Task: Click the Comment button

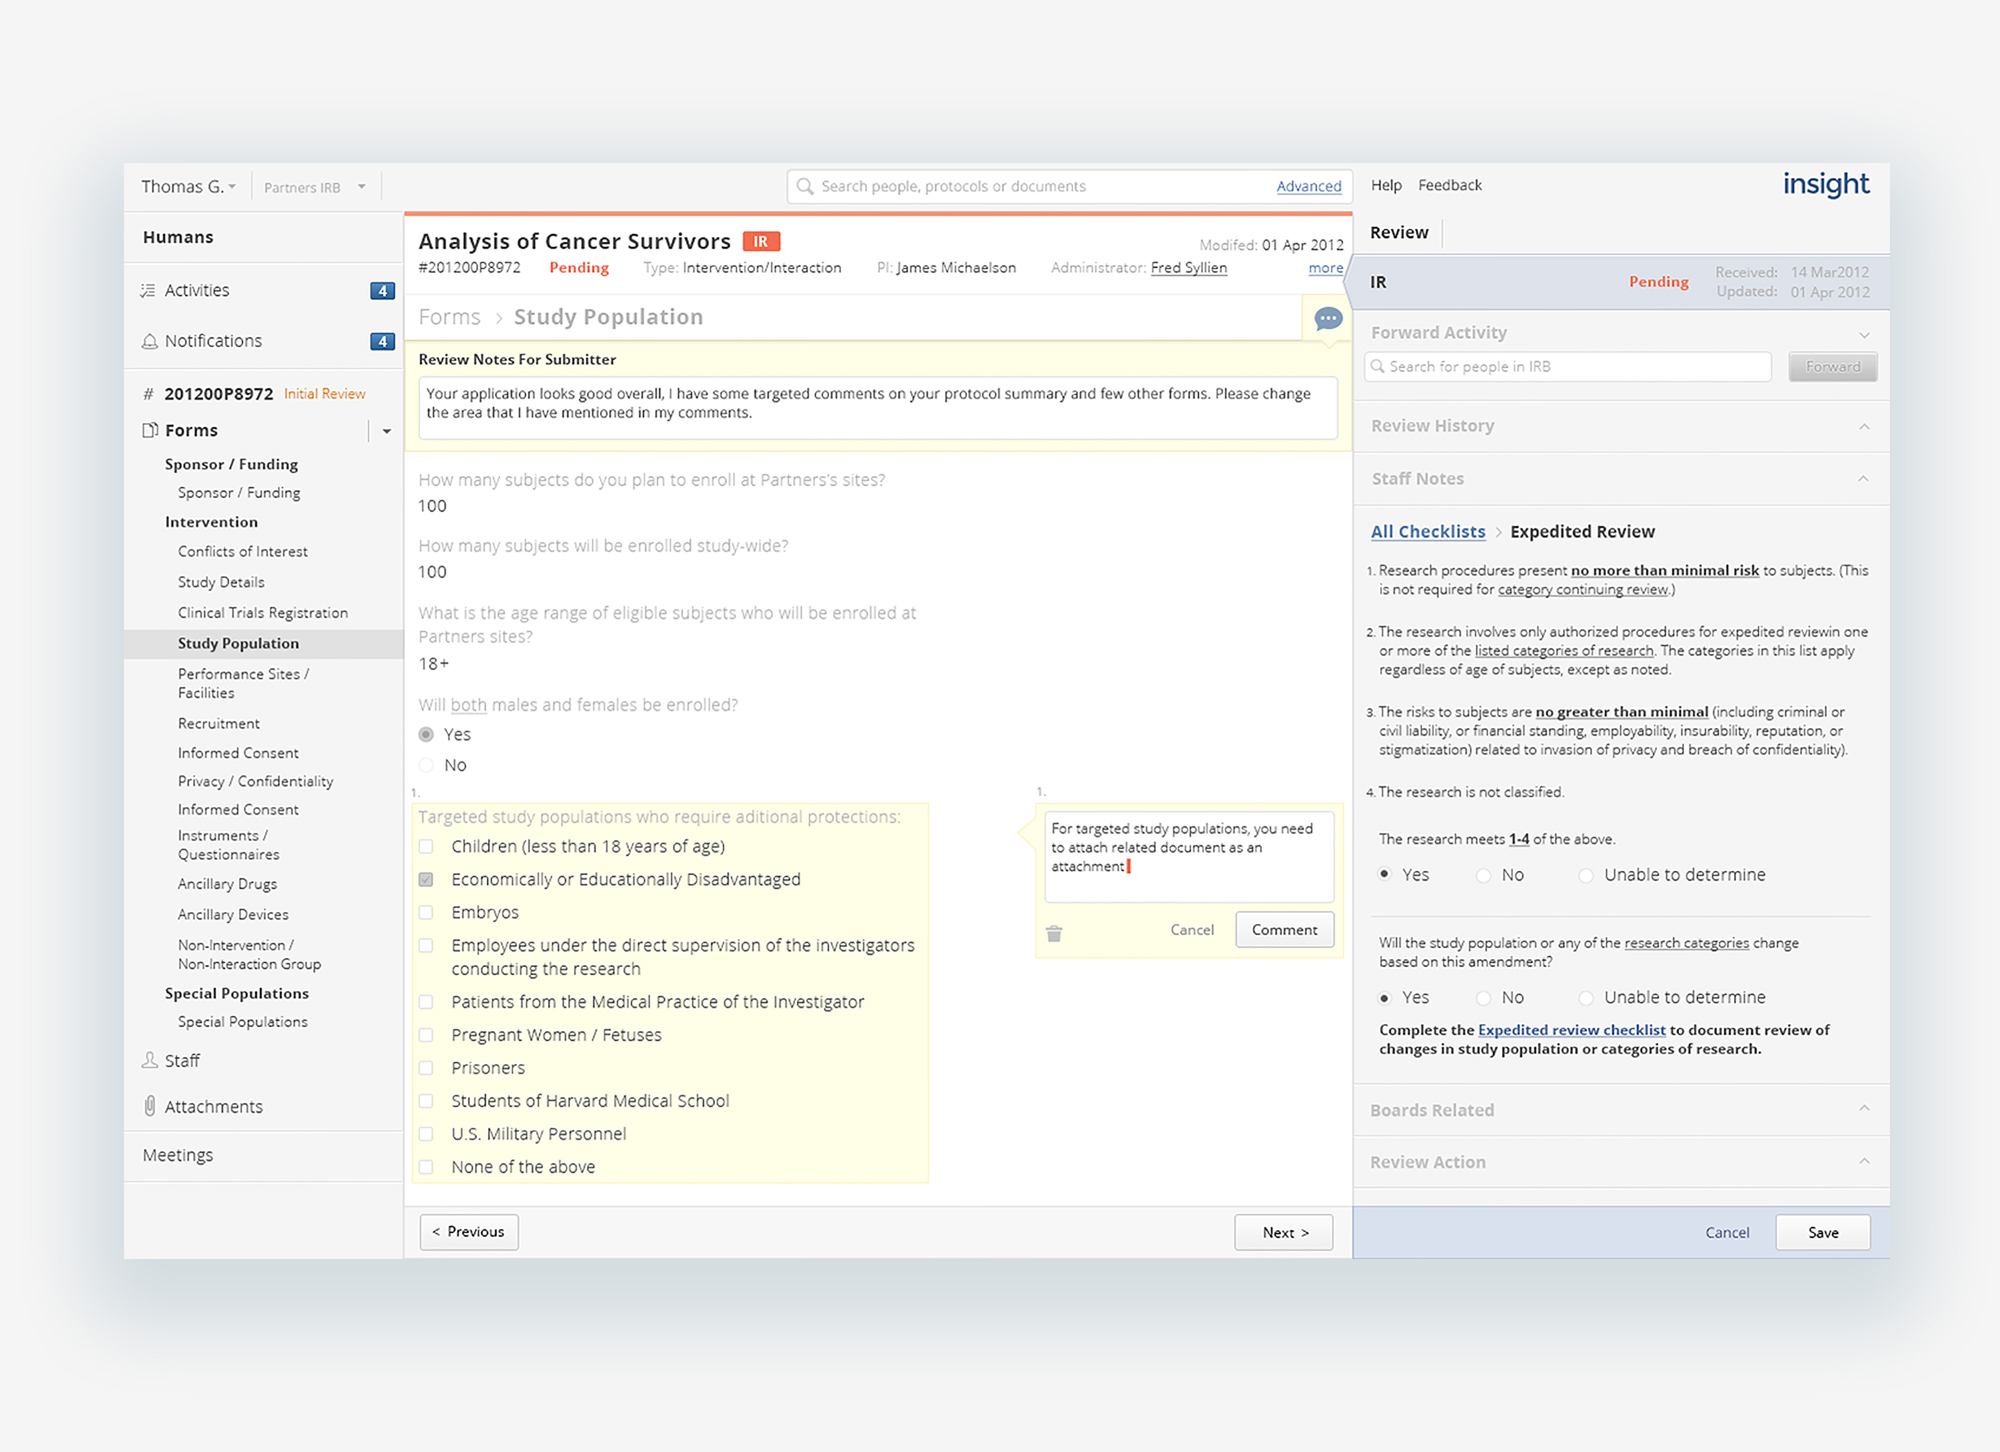Action: [1284, 930]
